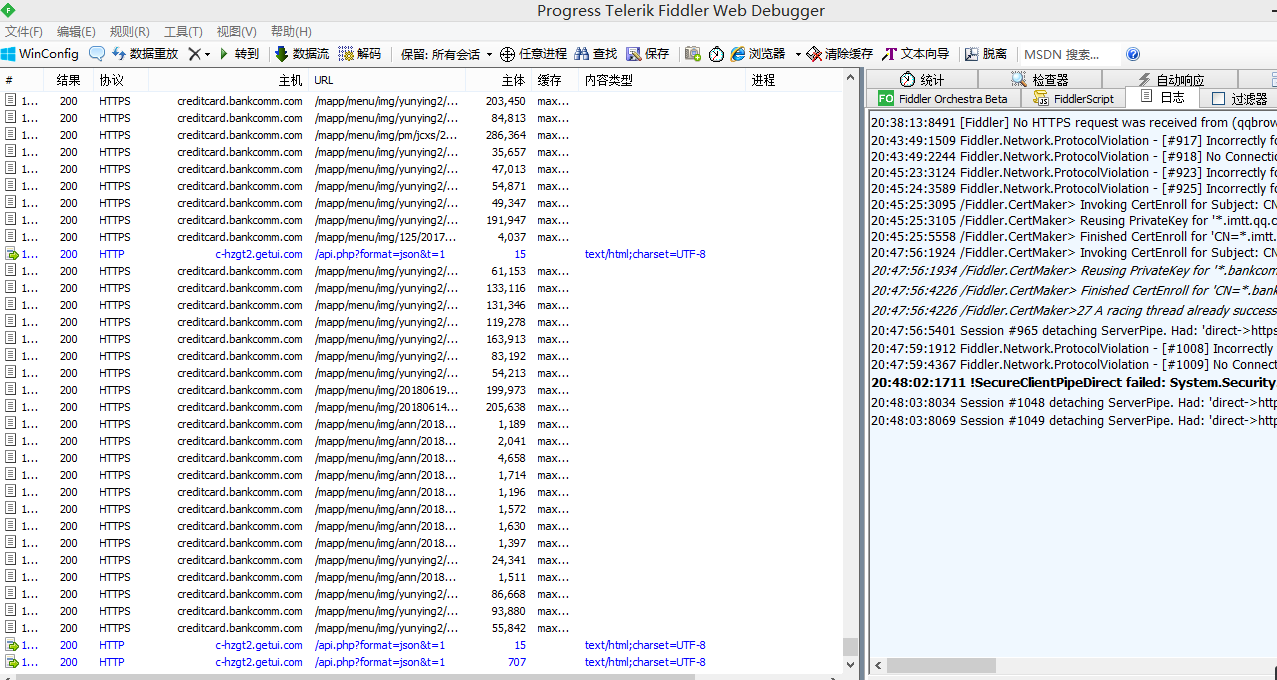This screenshot has width=1277, height=680.
Task: Sort sessions by the URL column header
Action: click(x=387, y=80)
